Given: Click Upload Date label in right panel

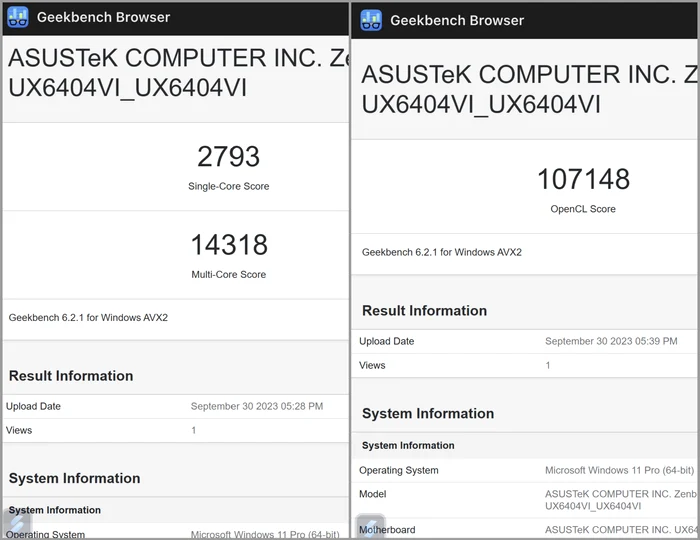Looking at the screenshot, I should [x=387, y=341].
